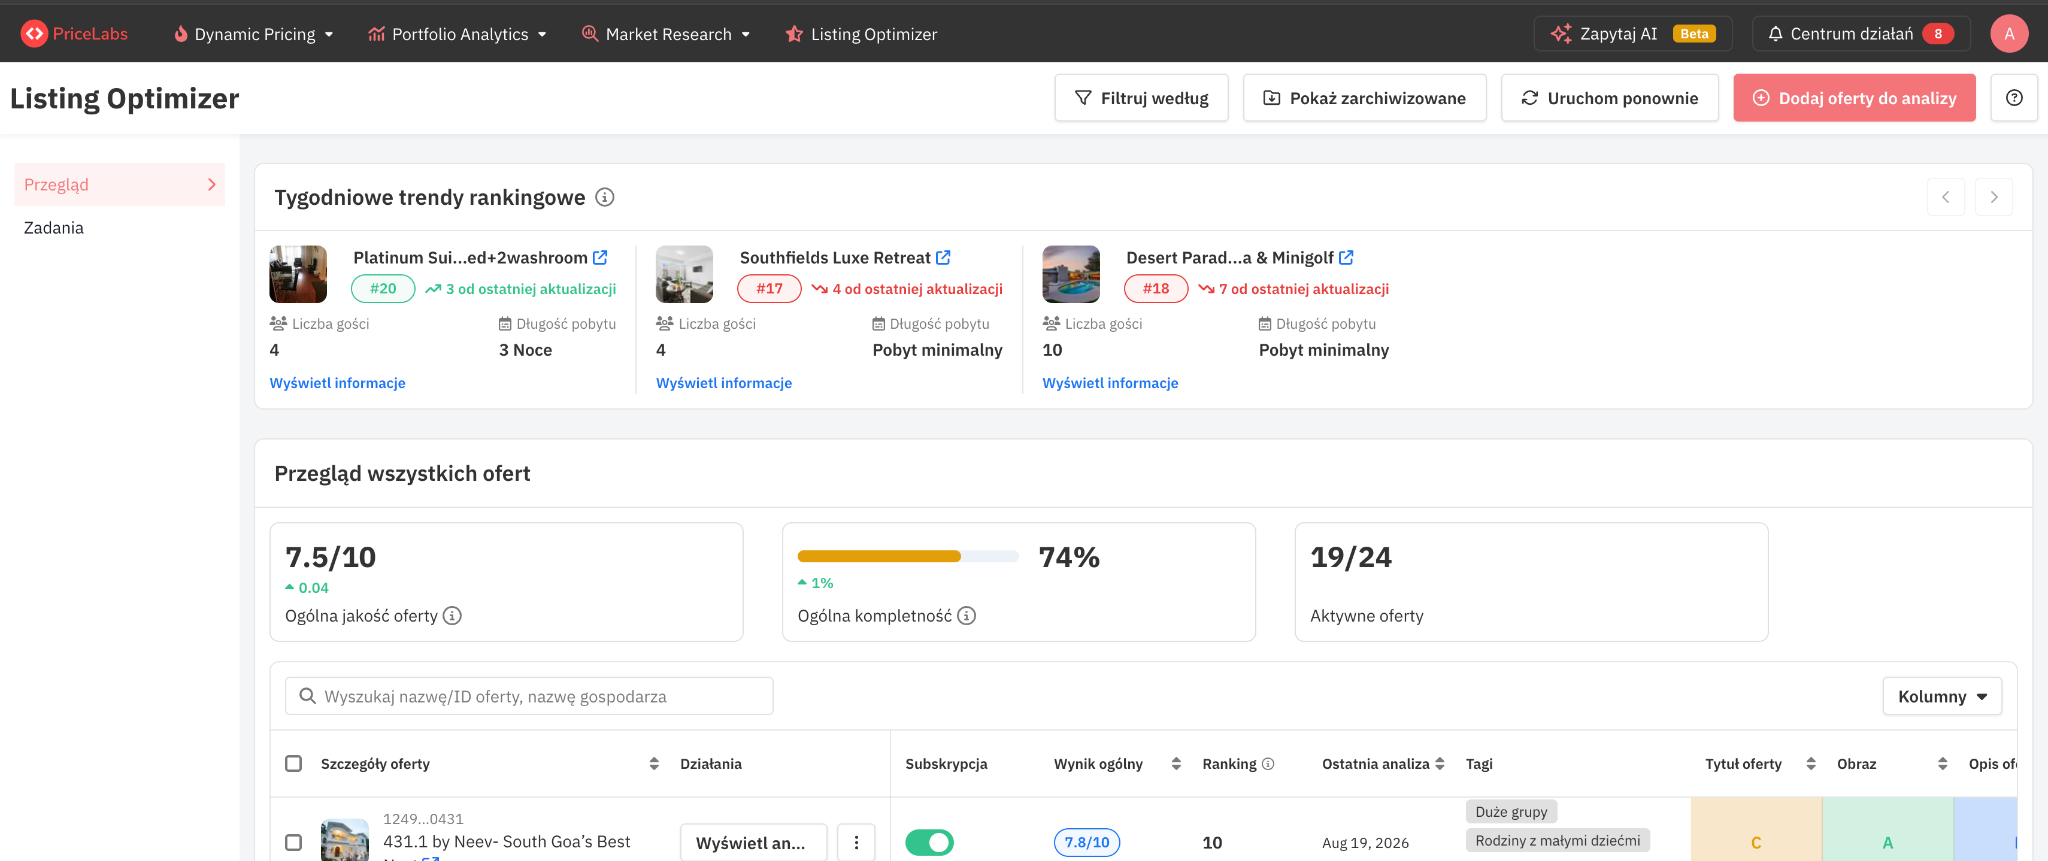Open Wyświetl informacje link for Desert Paradise
Image resolution: width=2048 pixels, height=861 pixels.
point(1110,383)
